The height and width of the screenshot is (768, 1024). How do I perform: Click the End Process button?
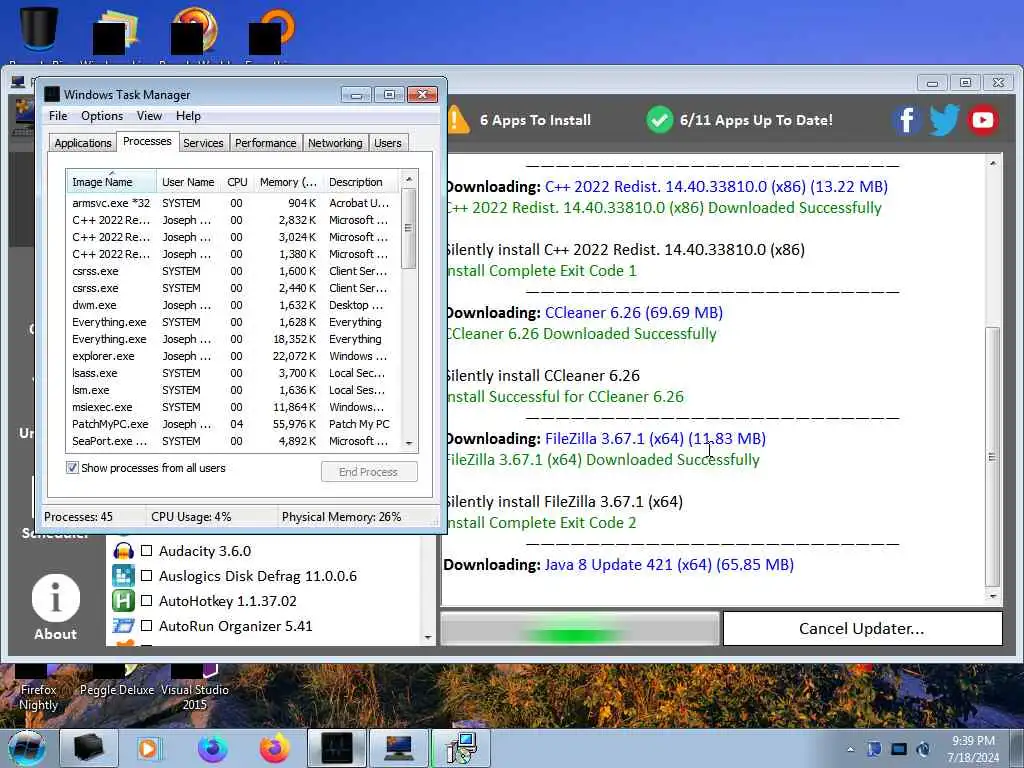pyautogui.click(x=369, y=472)
